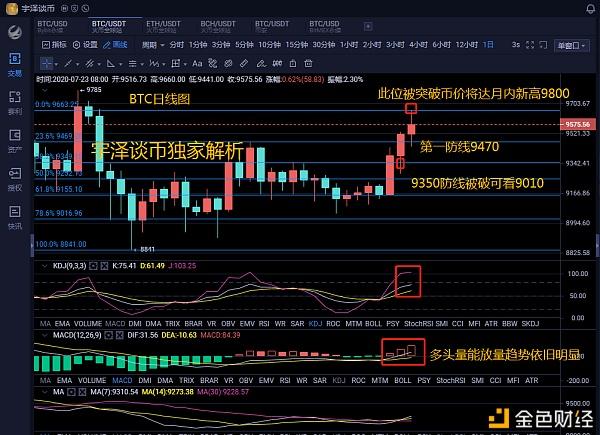The image size is (600, 435).
Task: Click the trash icon to delete drawings
Action: click(x=308, y=64)
